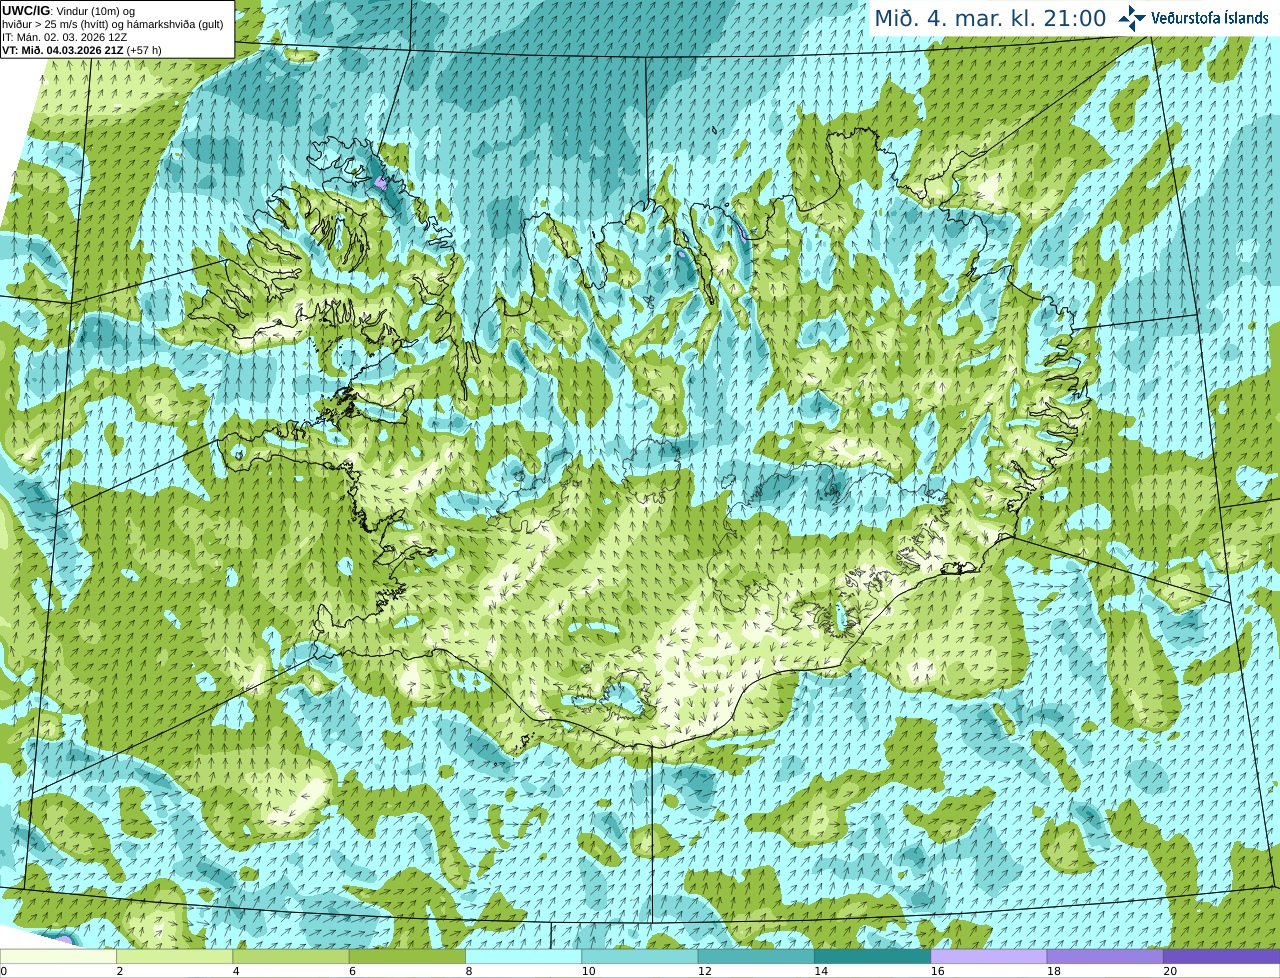Pick the dark teal 14–16 m/s legend swatch
Screen dimensions: 1280x978
coord(872,956)
